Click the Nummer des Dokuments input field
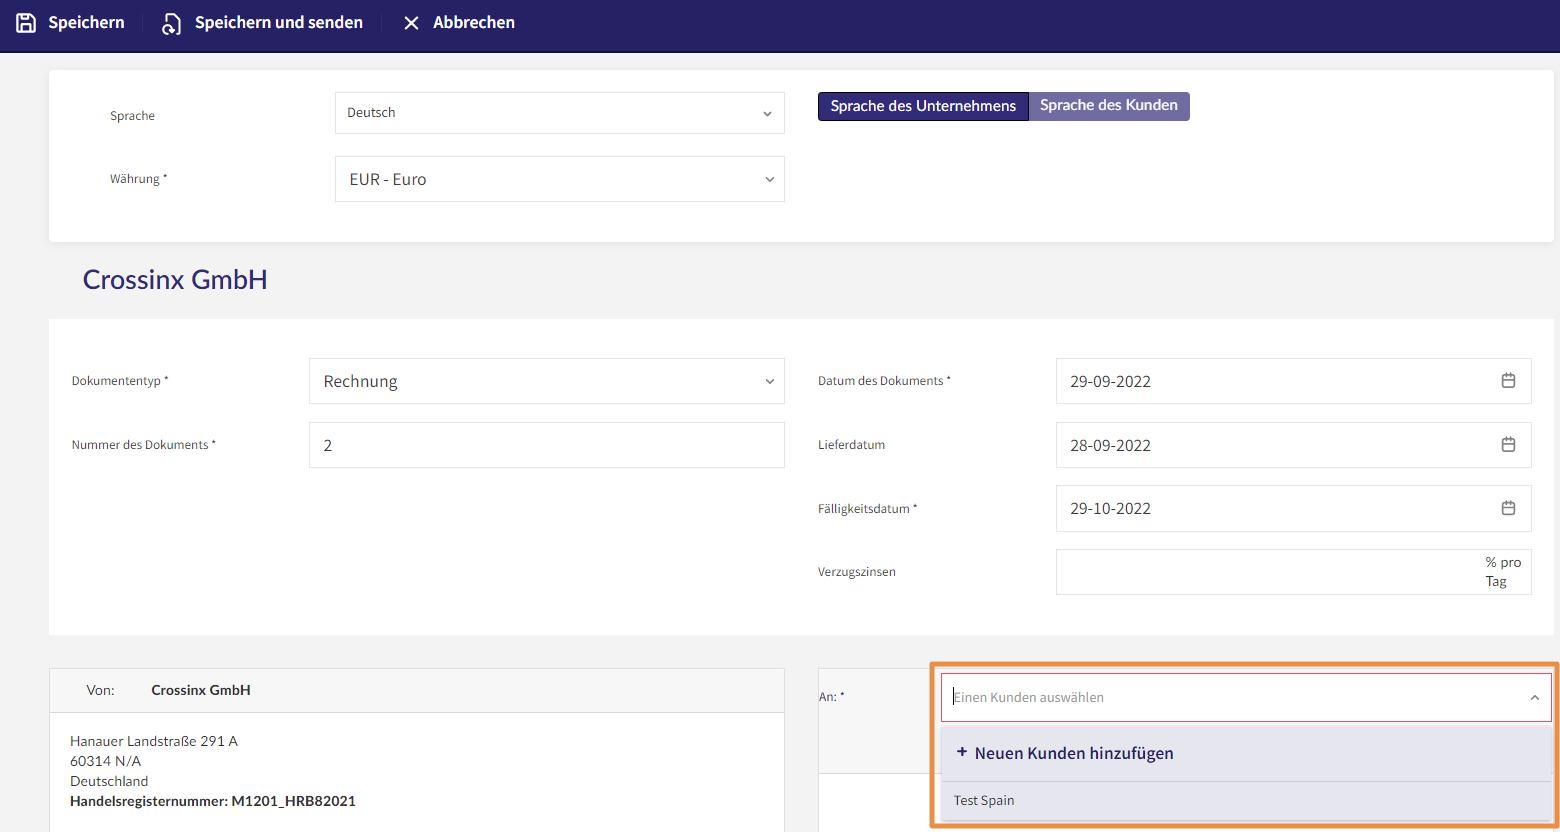Viewport: 1560px width, 832px height. 547,445
